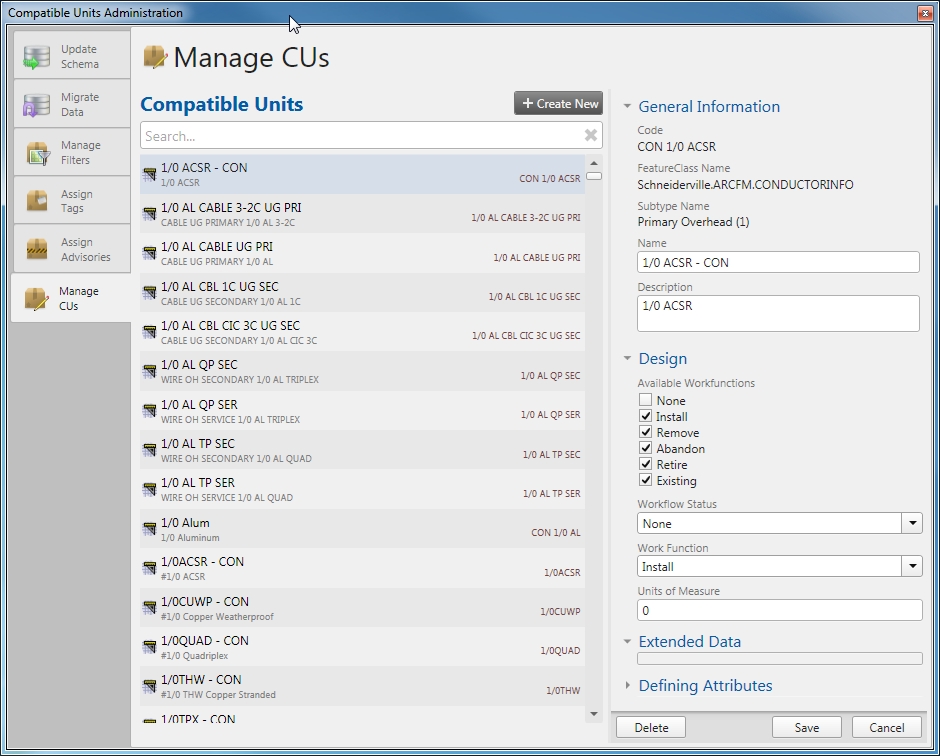
Task: Collapse the General Information section
Action: click(627, 107)
